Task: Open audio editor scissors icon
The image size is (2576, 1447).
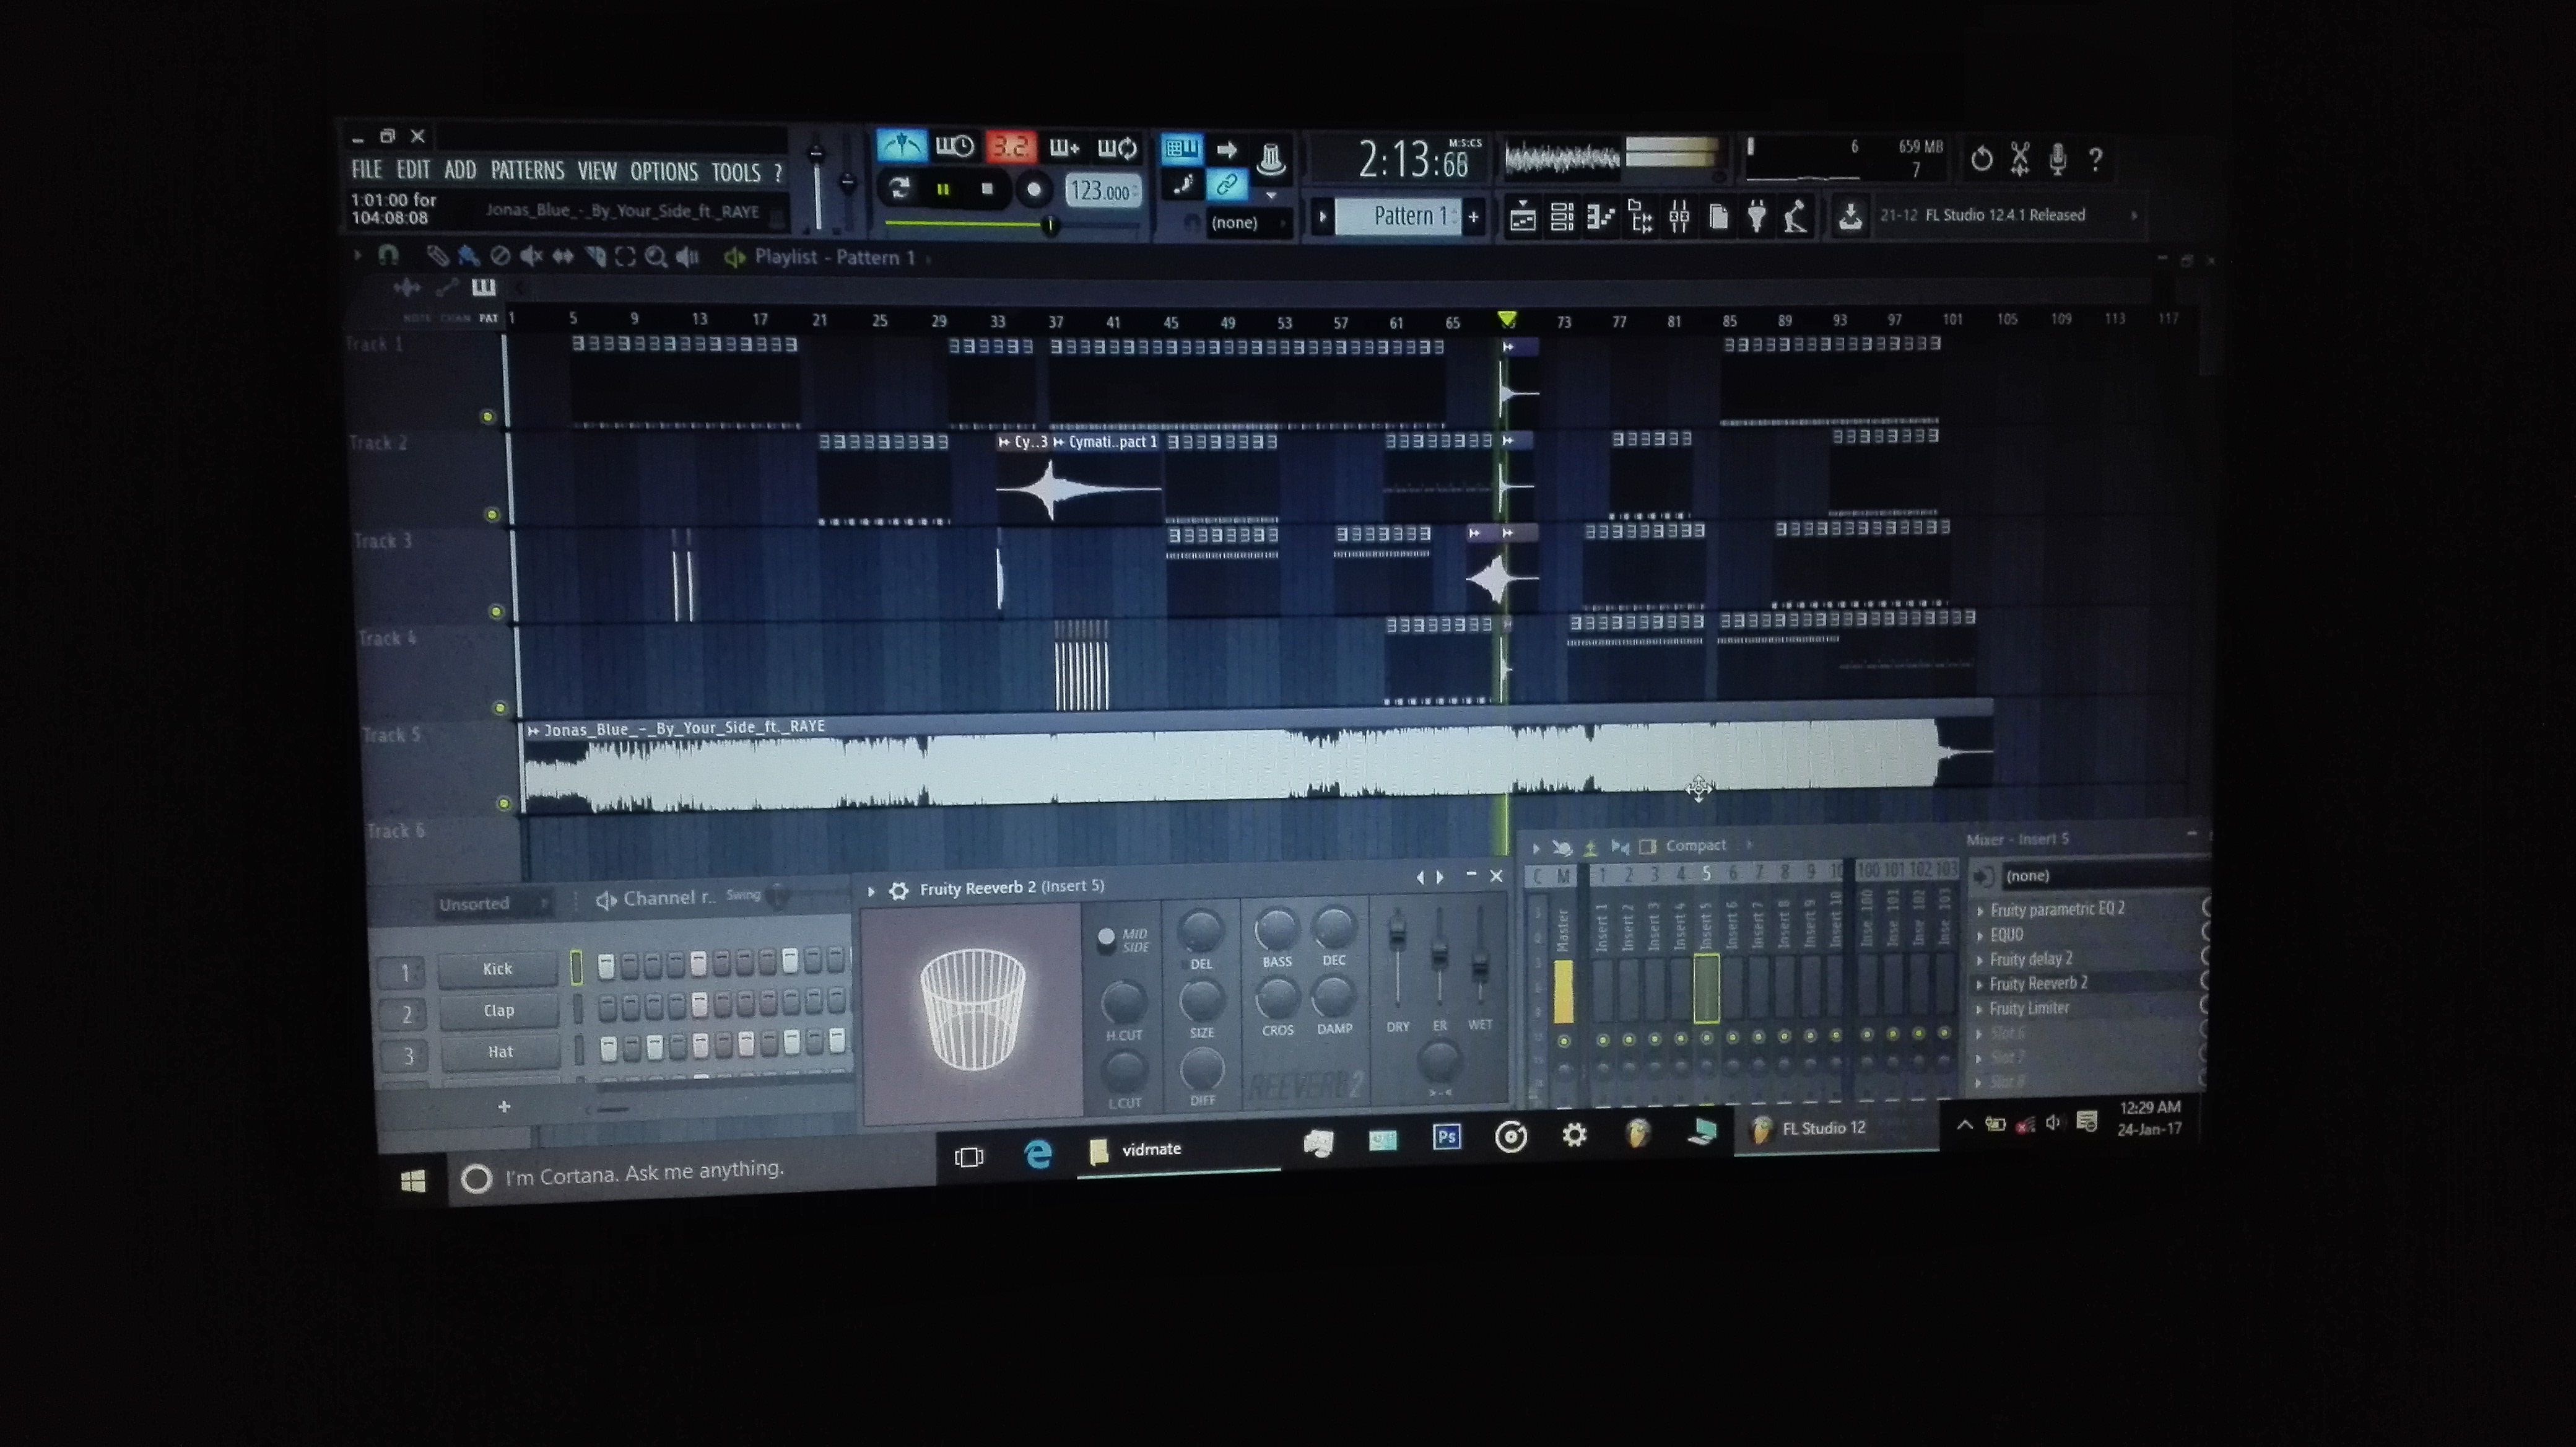Action: [x=2019, y=159]
